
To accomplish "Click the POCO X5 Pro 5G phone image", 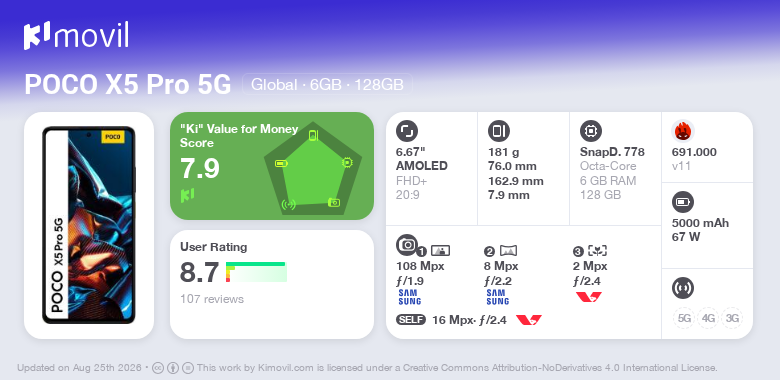I will click(89, 225).
